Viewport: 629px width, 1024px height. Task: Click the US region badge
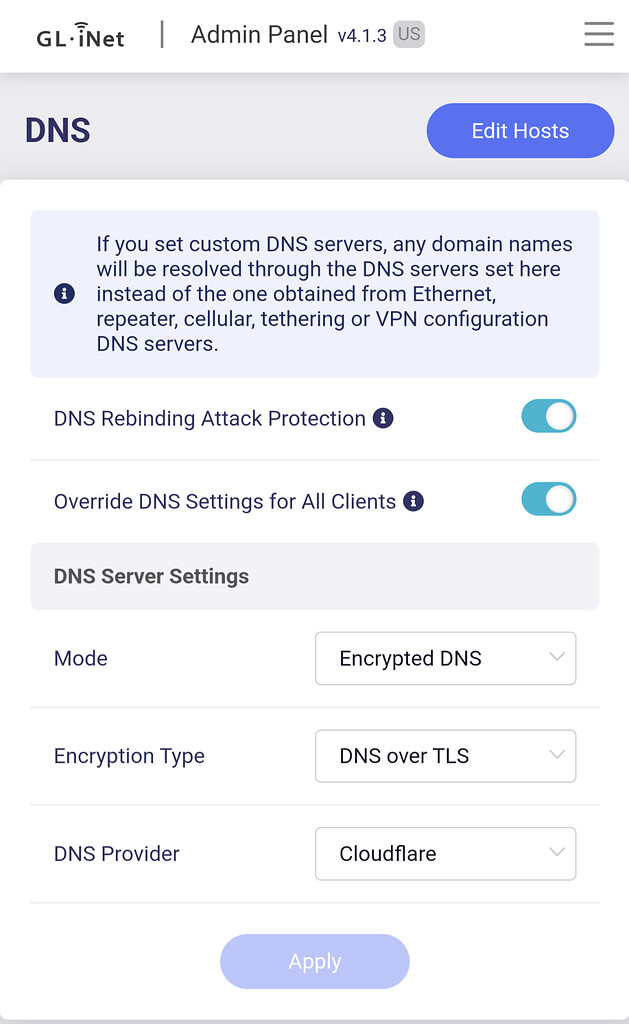[x=409, y=34]
